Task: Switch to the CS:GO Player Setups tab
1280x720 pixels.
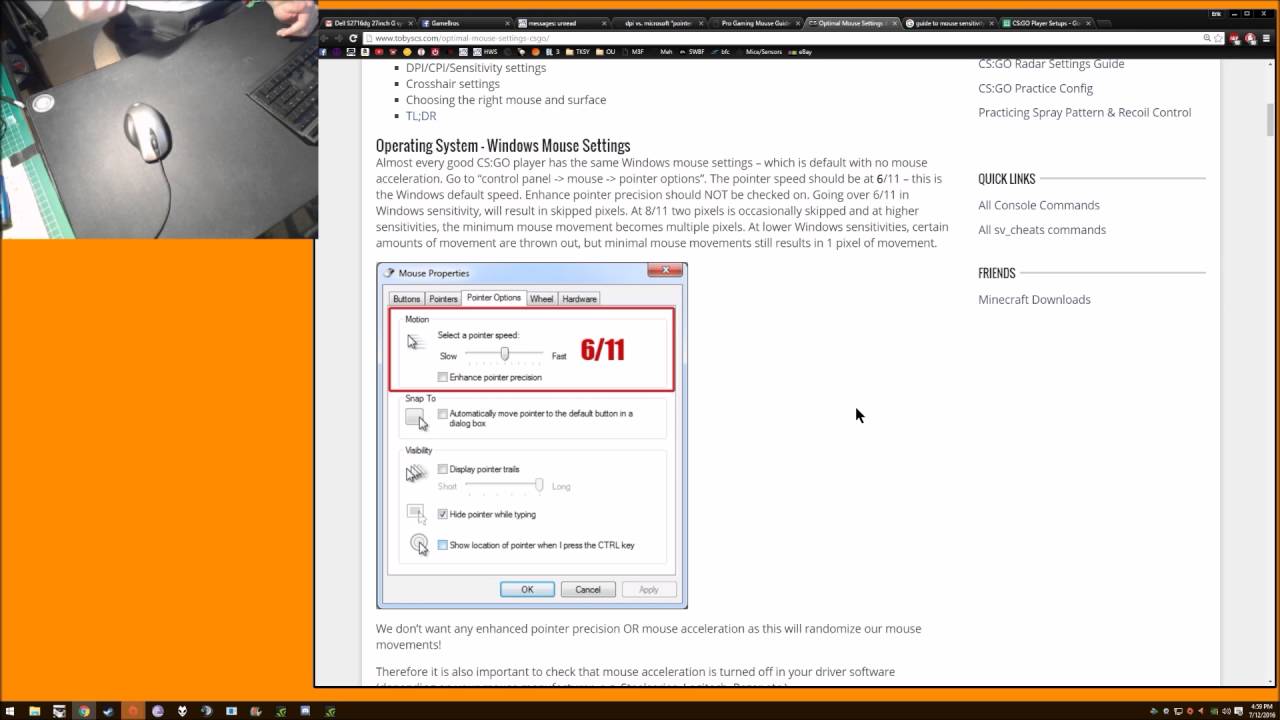Action: coord(1048,22)
